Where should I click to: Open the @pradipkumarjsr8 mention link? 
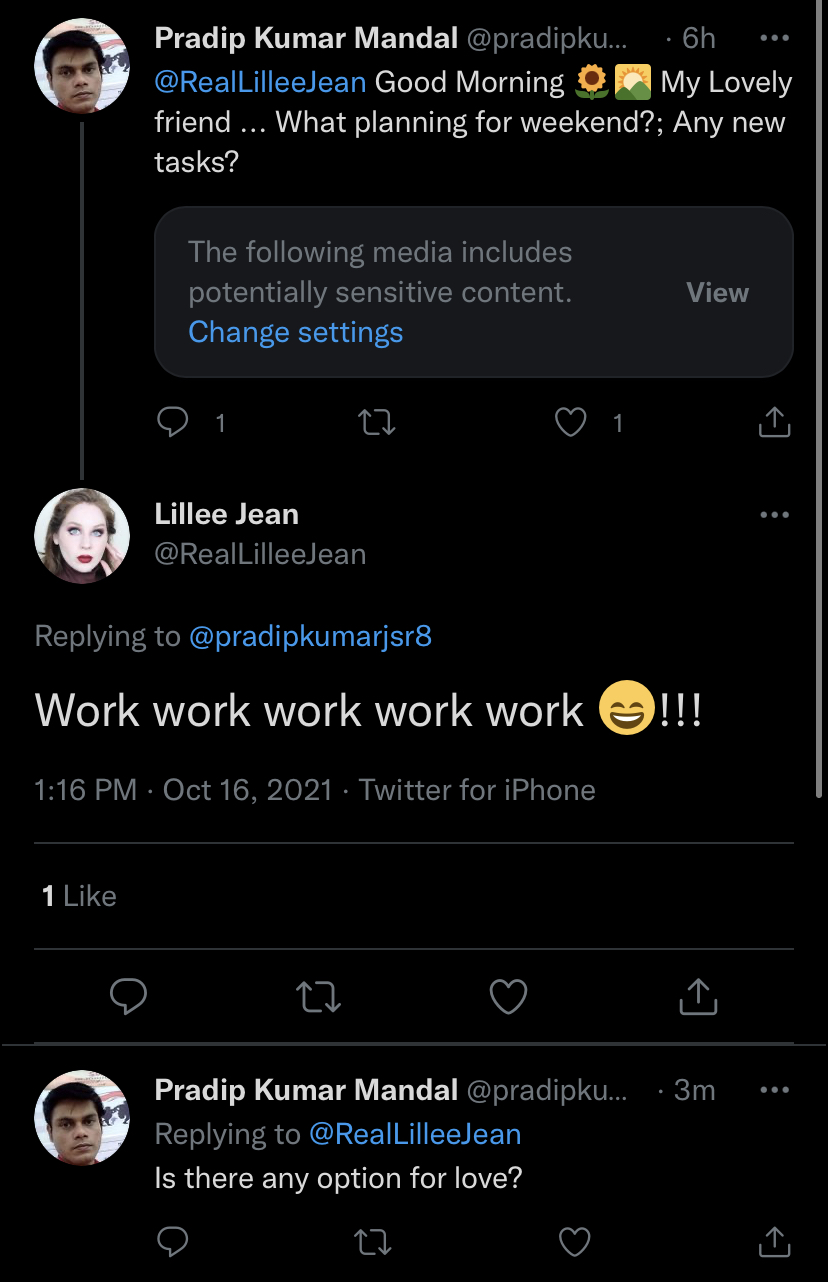point(310,636)
